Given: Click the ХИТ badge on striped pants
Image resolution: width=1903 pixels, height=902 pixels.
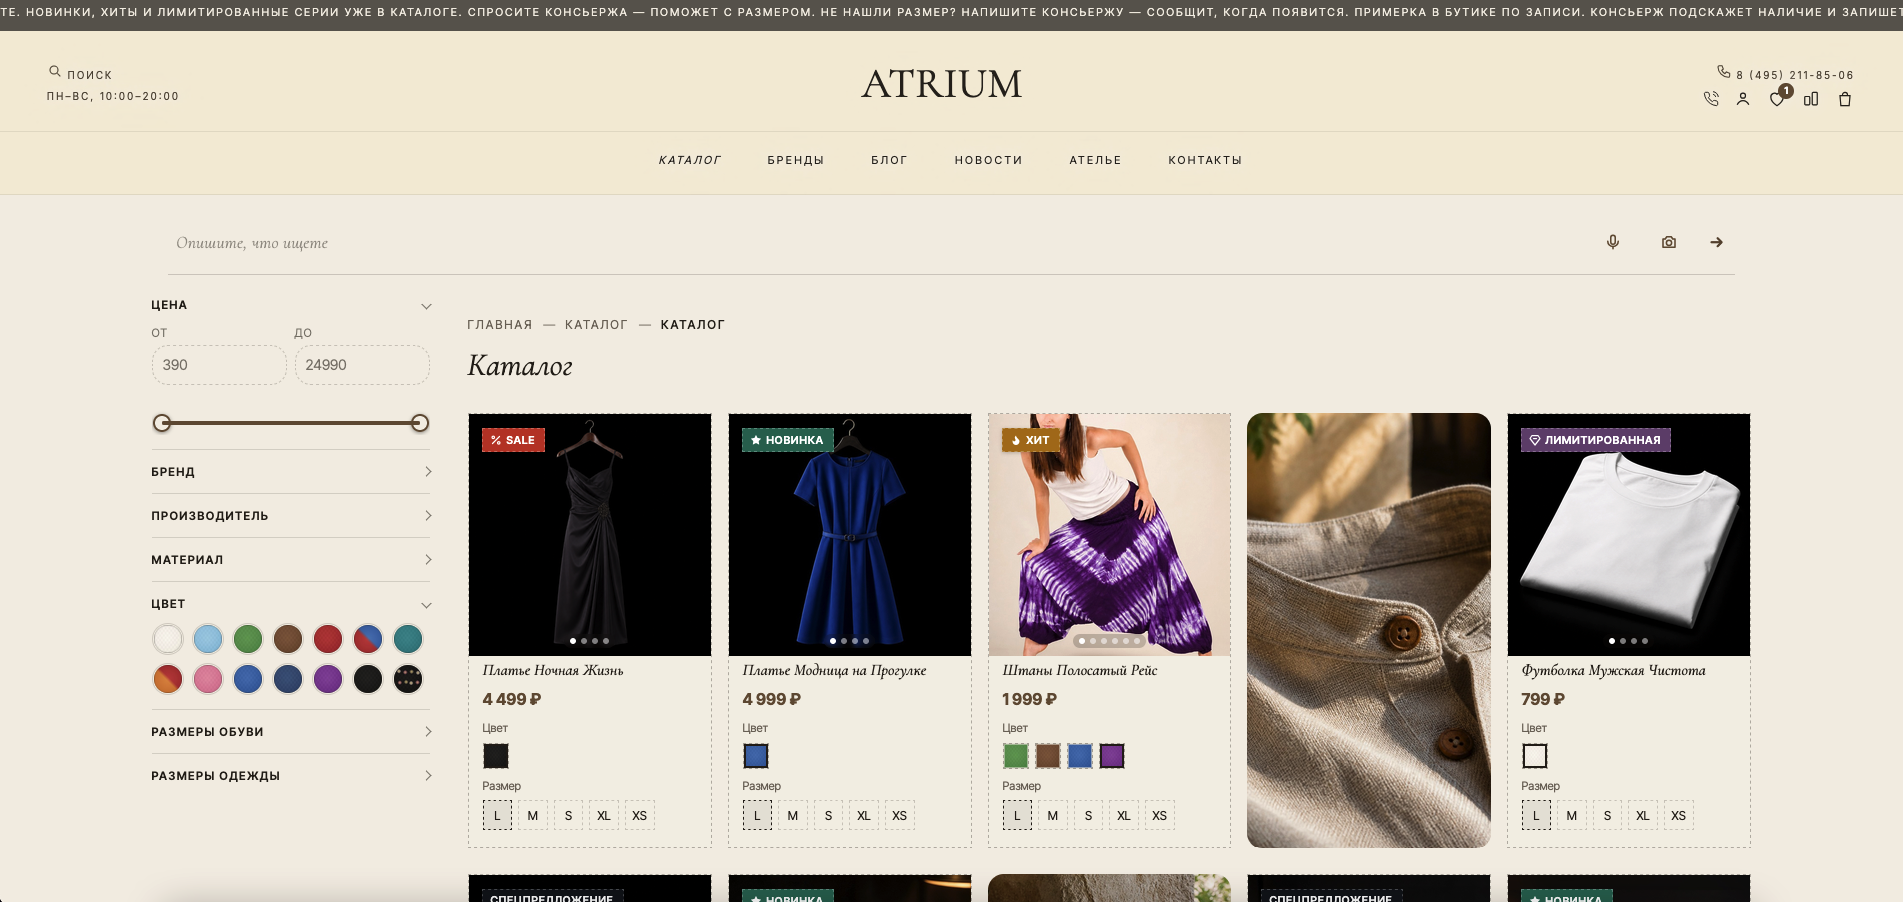Looking at the screenshot, I should pyautogui.click(x=1031, y=440).
